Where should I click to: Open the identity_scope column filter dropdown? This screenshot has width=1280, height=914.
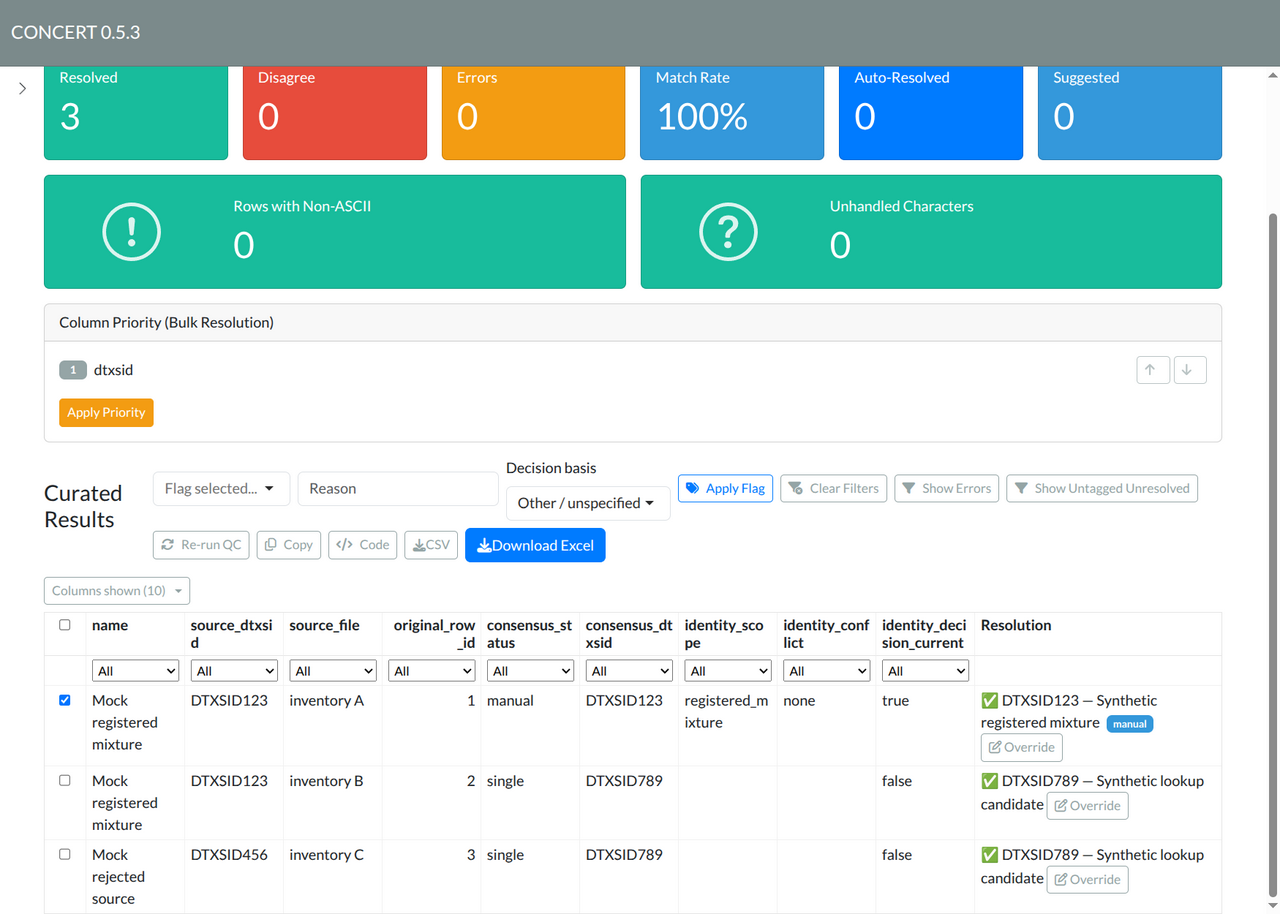click(x=728, y=671)
